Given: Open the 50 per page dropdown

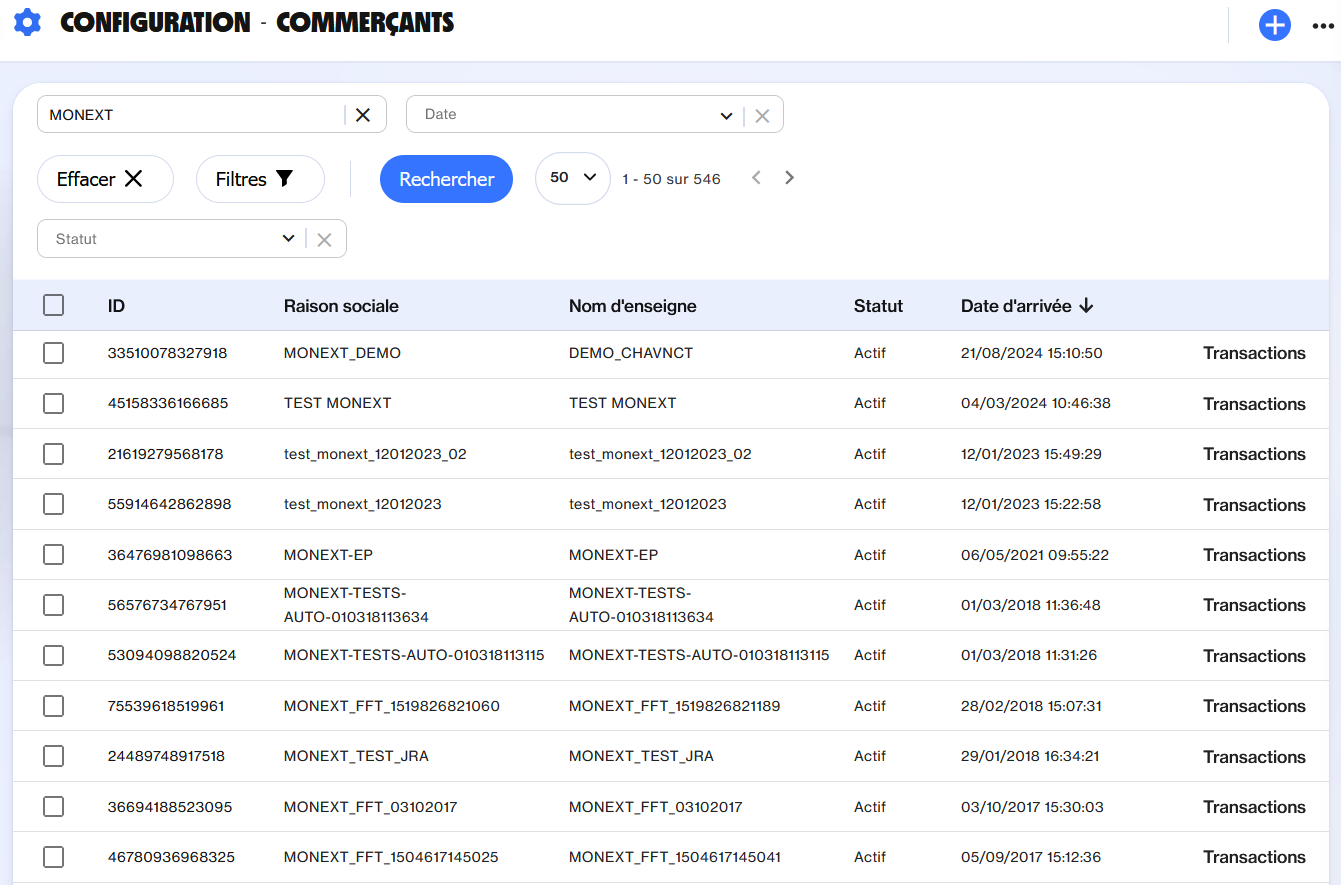Looking at the screenshot, I should [x=572, y=178].
